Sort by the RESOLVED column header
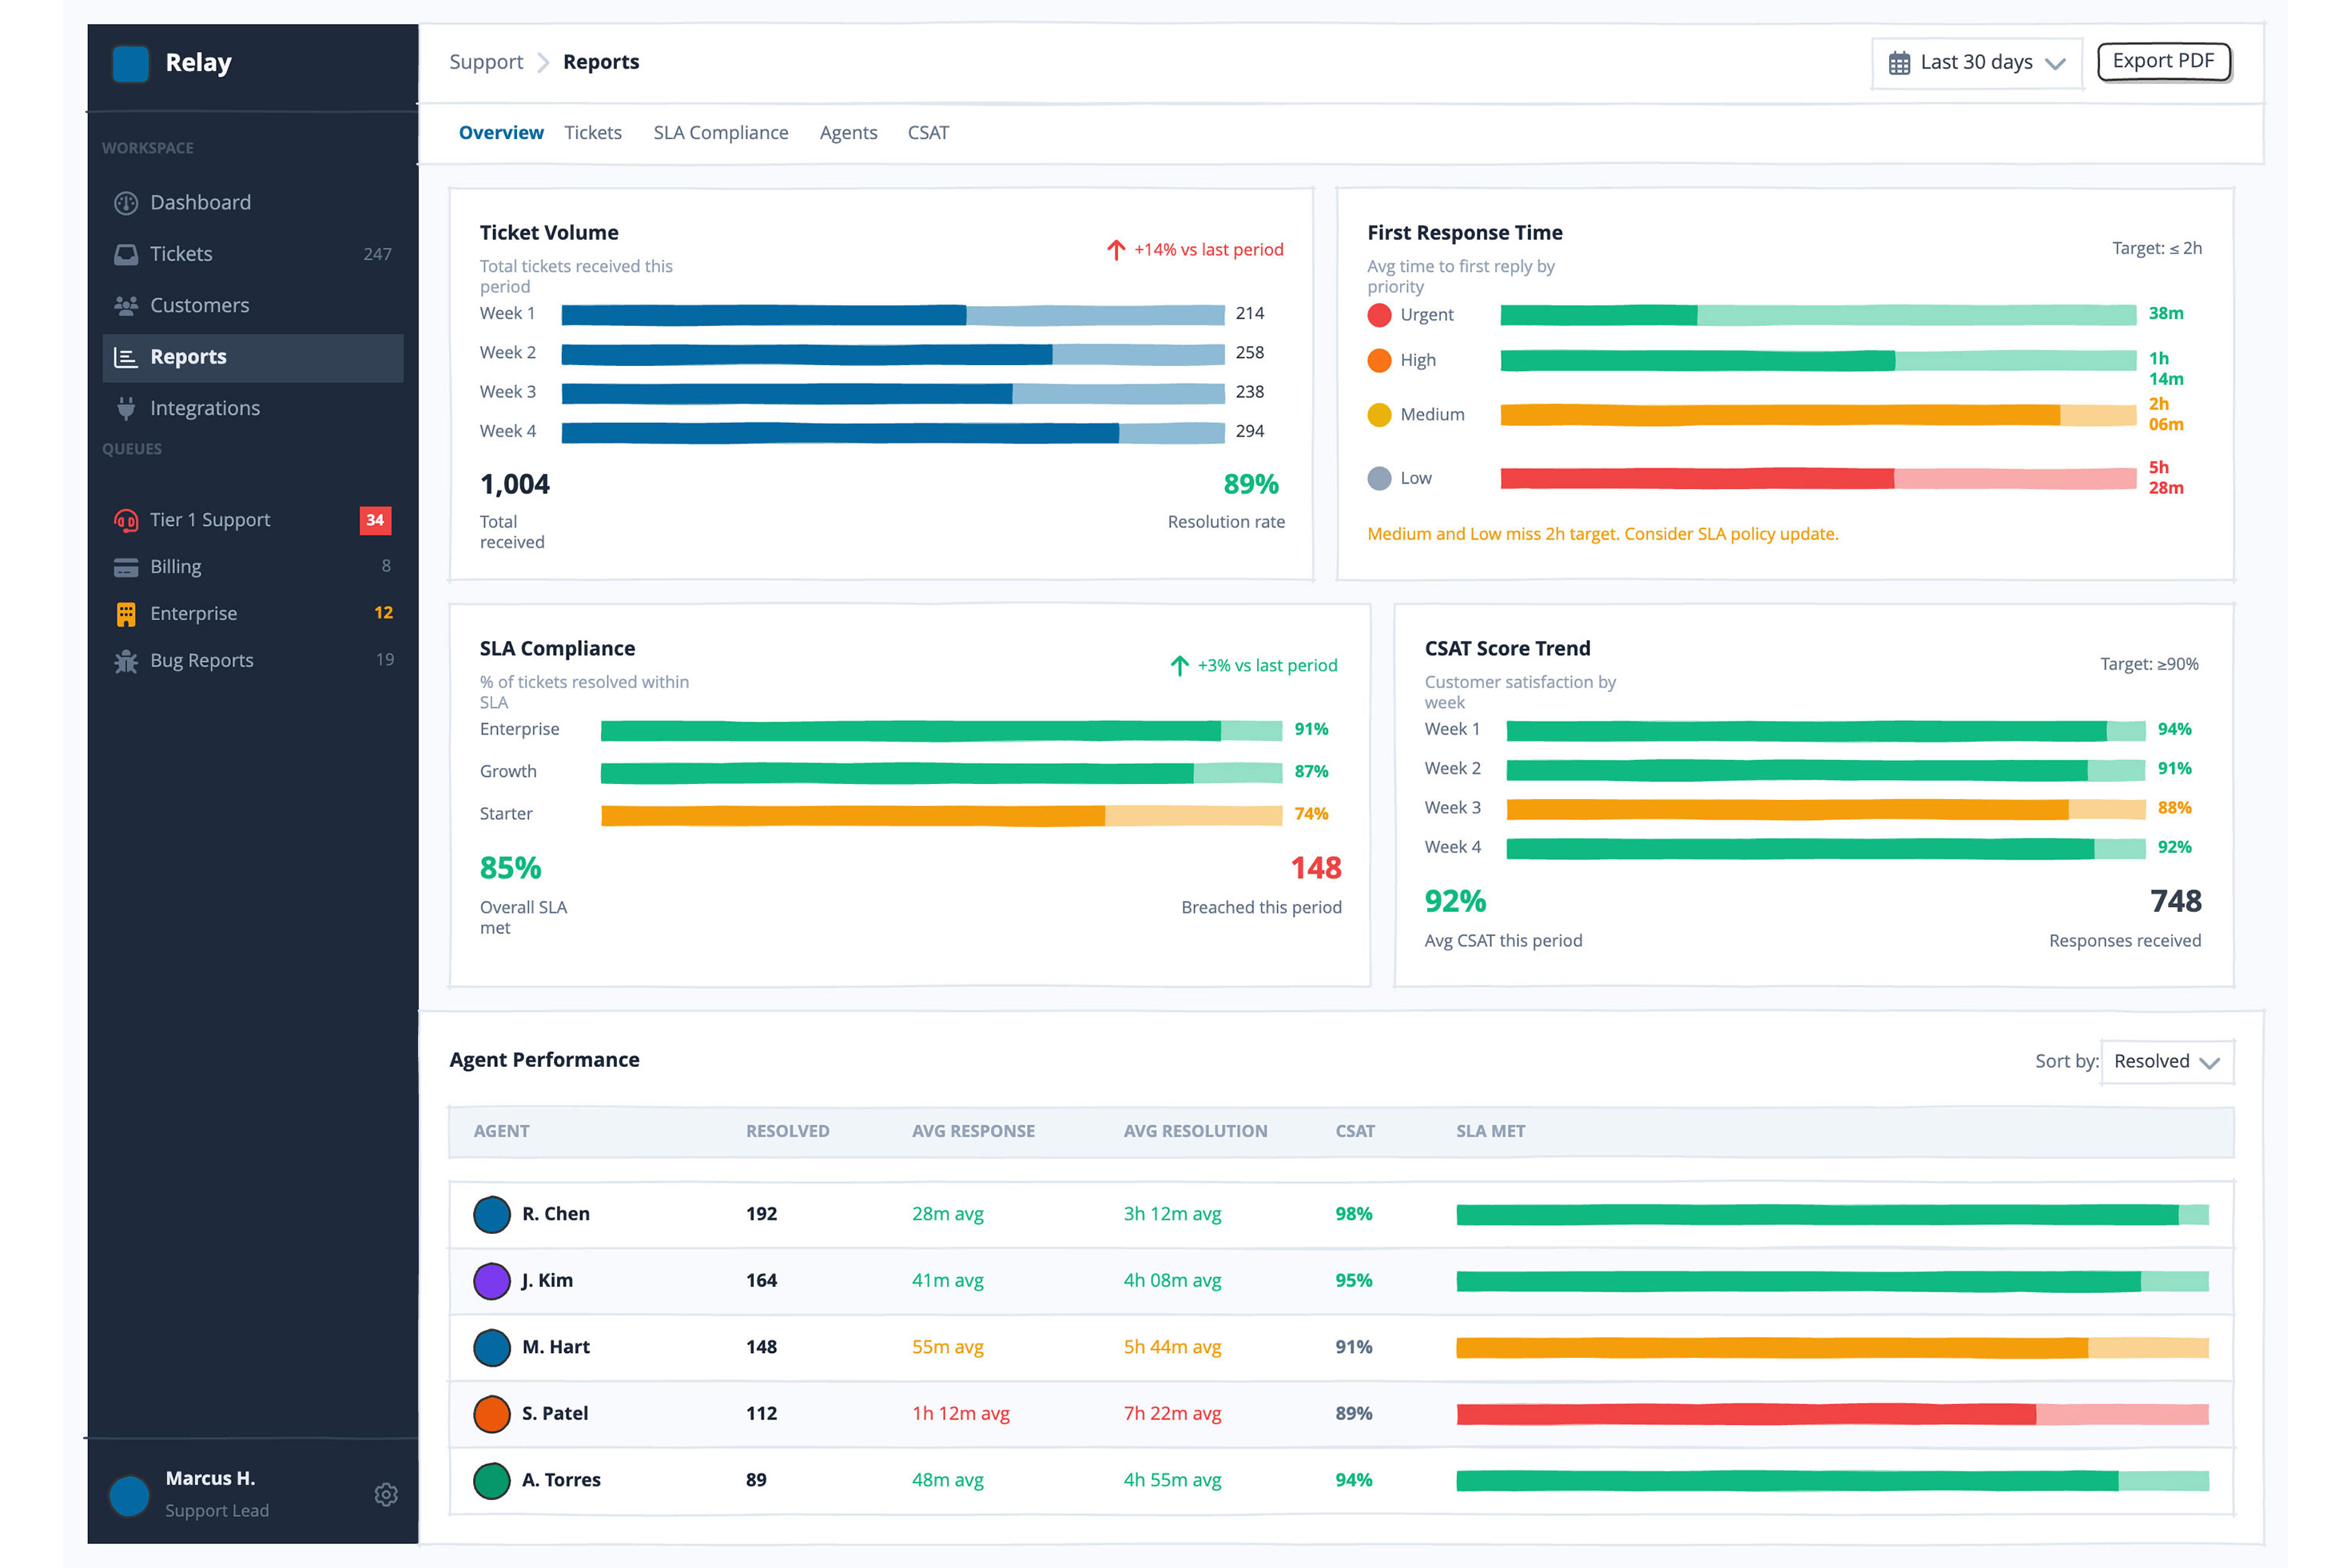 [x=787, y=1132]
